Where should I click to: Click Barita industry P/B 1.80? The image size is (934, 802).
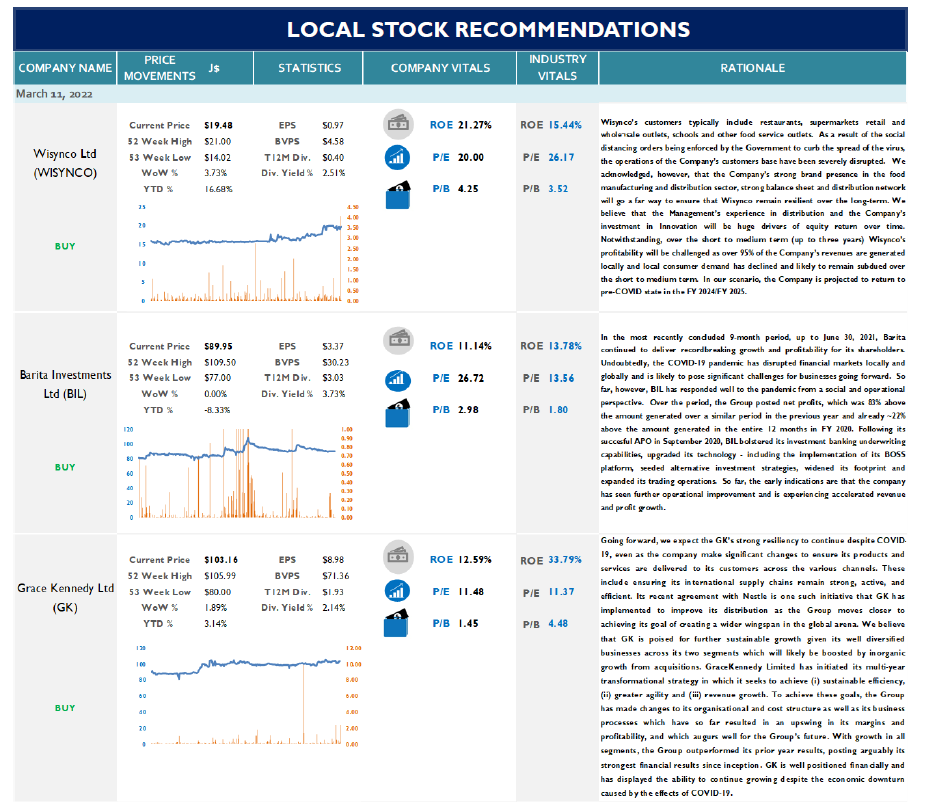click(558, 410)
